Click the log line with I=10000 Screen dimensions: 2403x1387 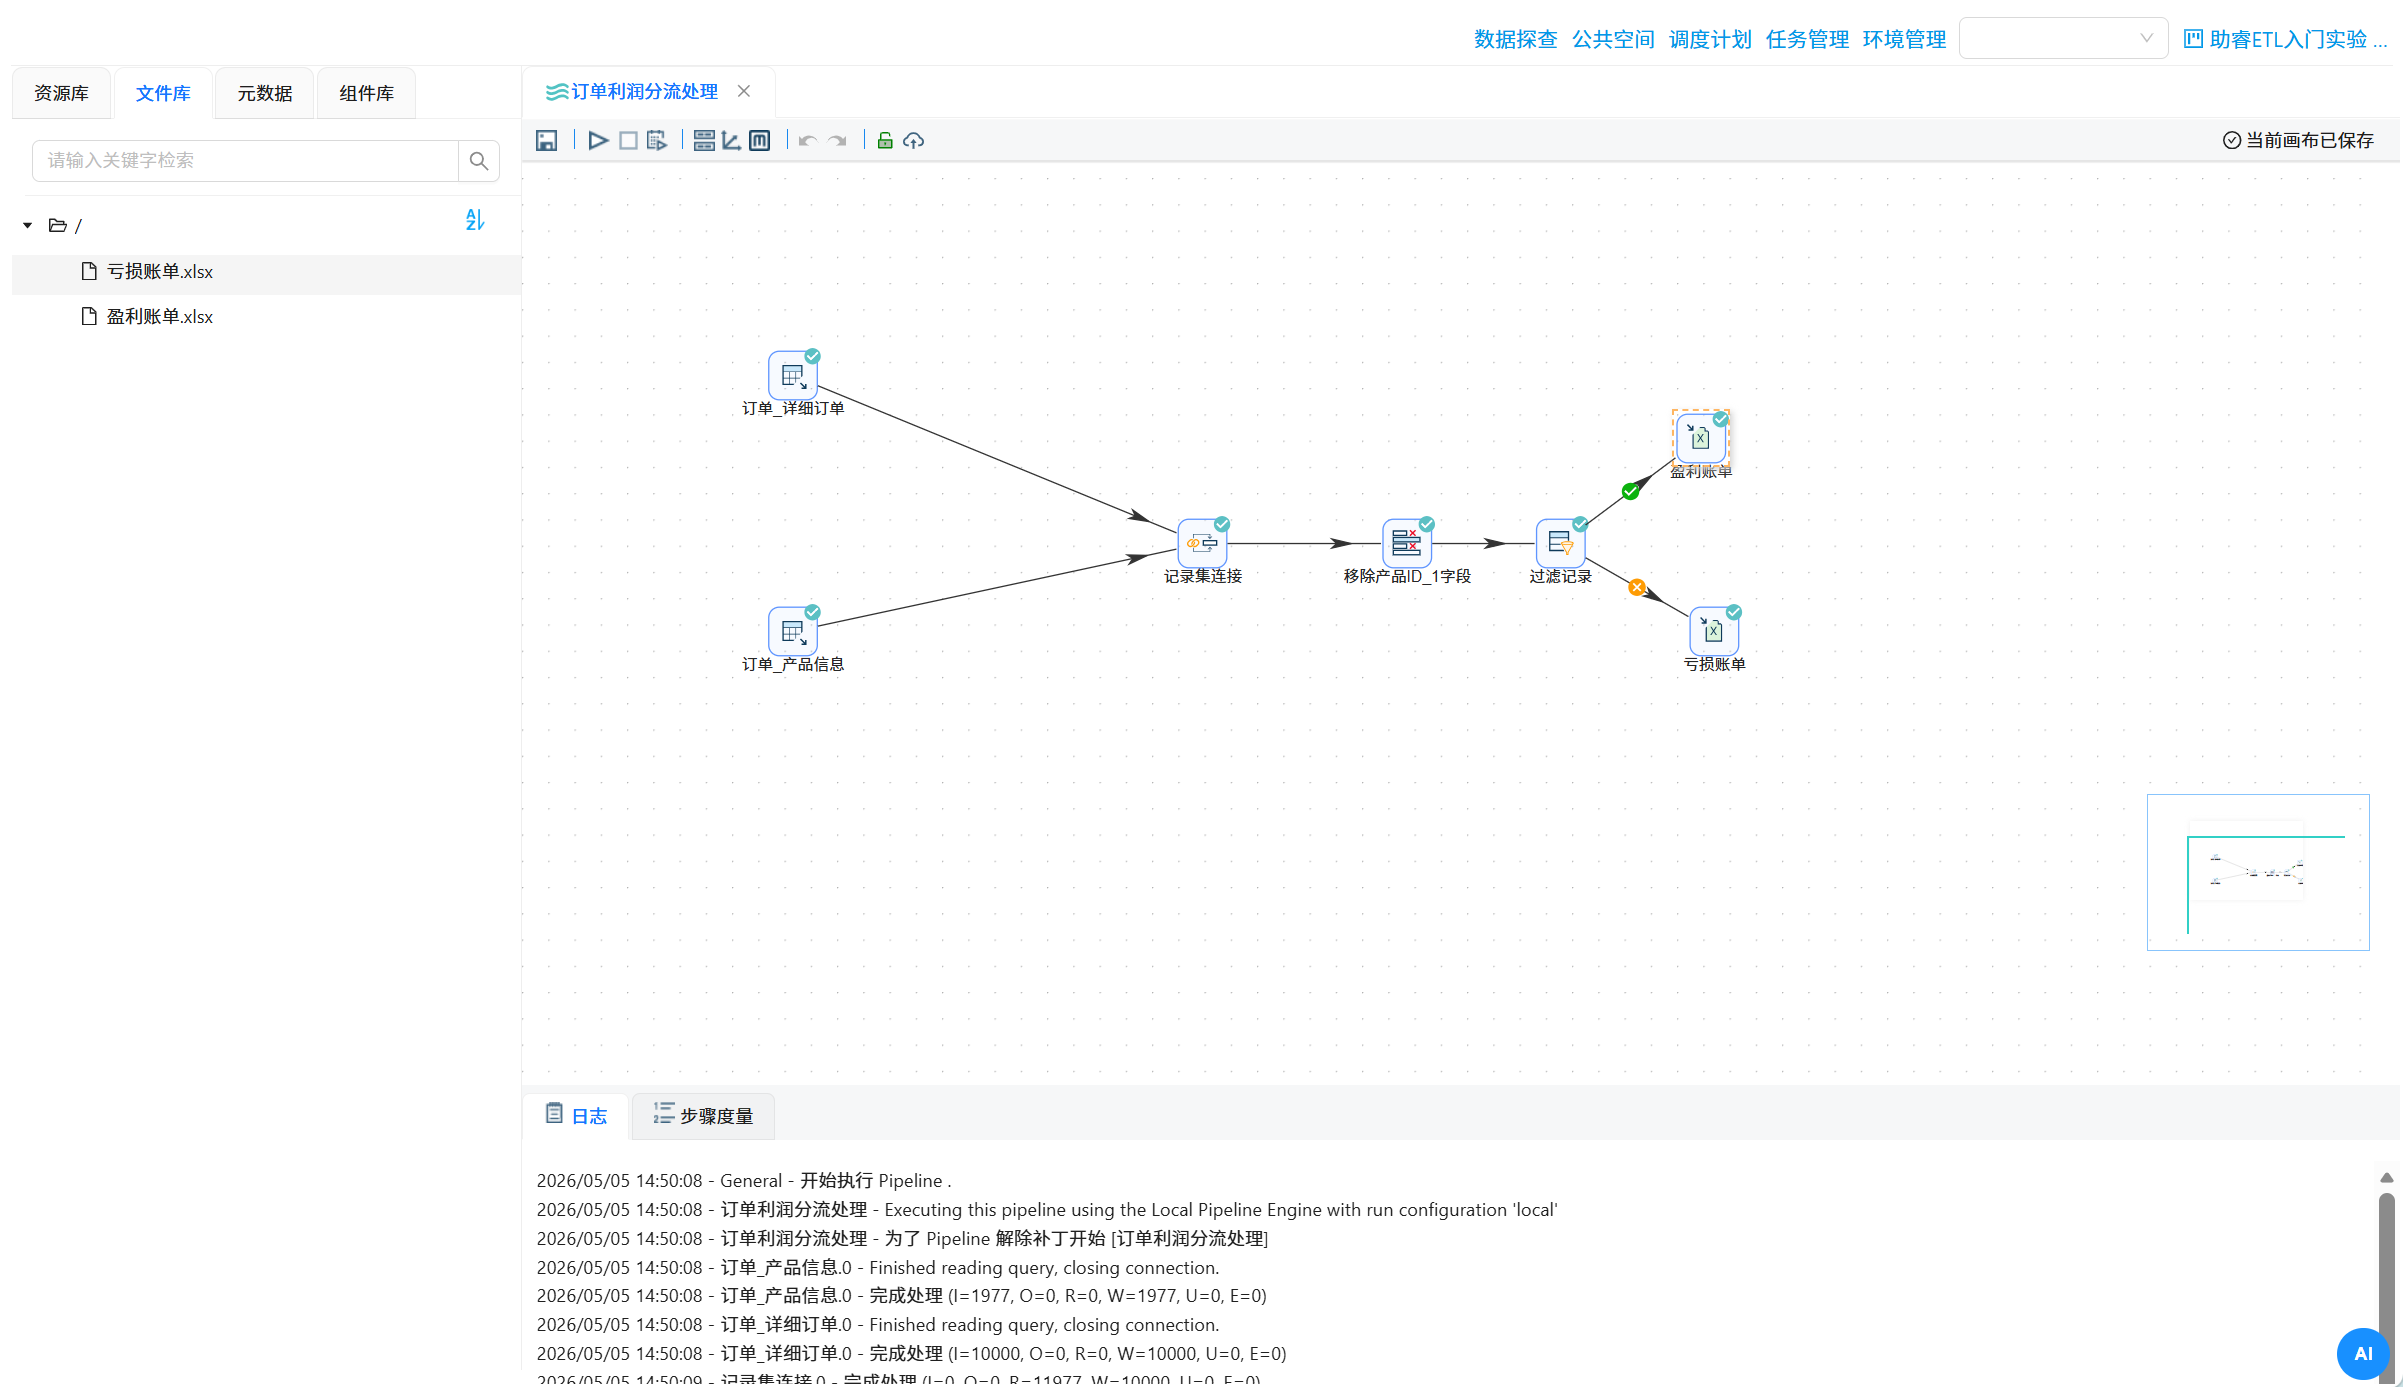click(911, 1354)
